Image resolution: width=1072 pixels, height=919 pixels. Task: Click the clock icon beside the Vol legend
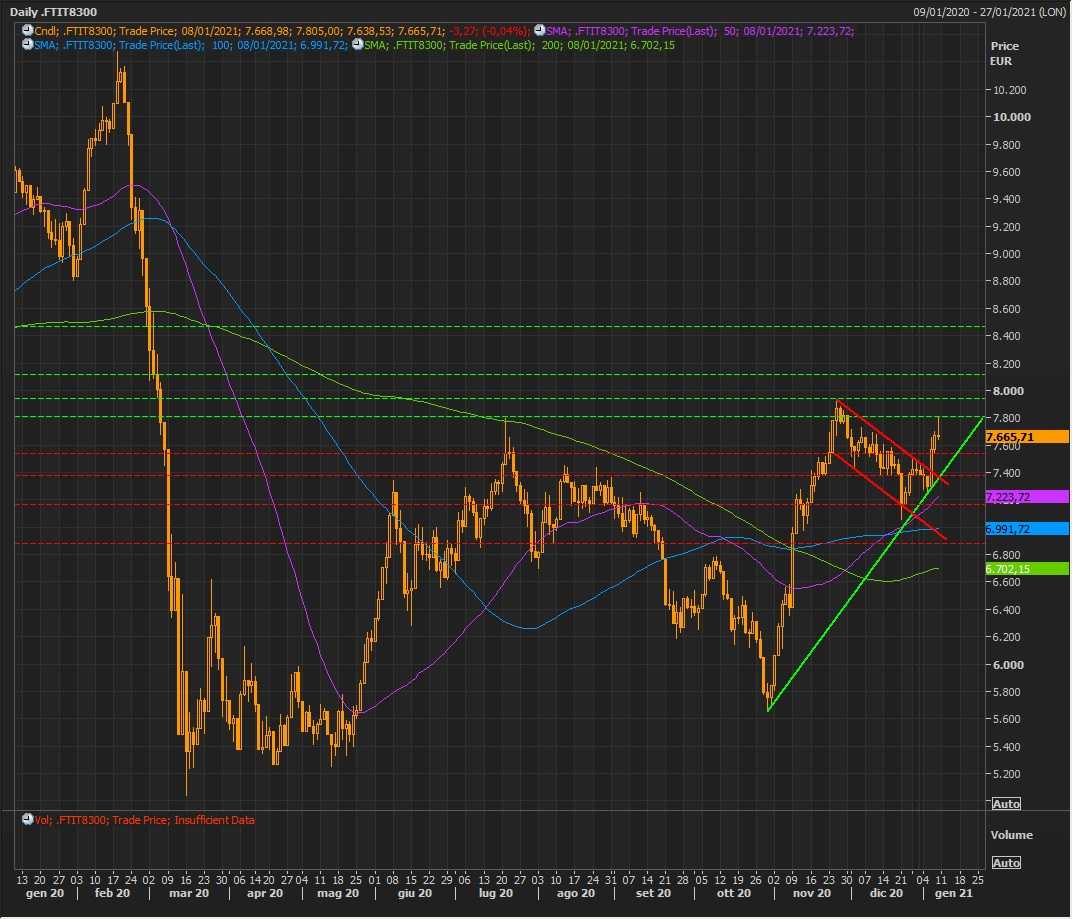point(27,820)
